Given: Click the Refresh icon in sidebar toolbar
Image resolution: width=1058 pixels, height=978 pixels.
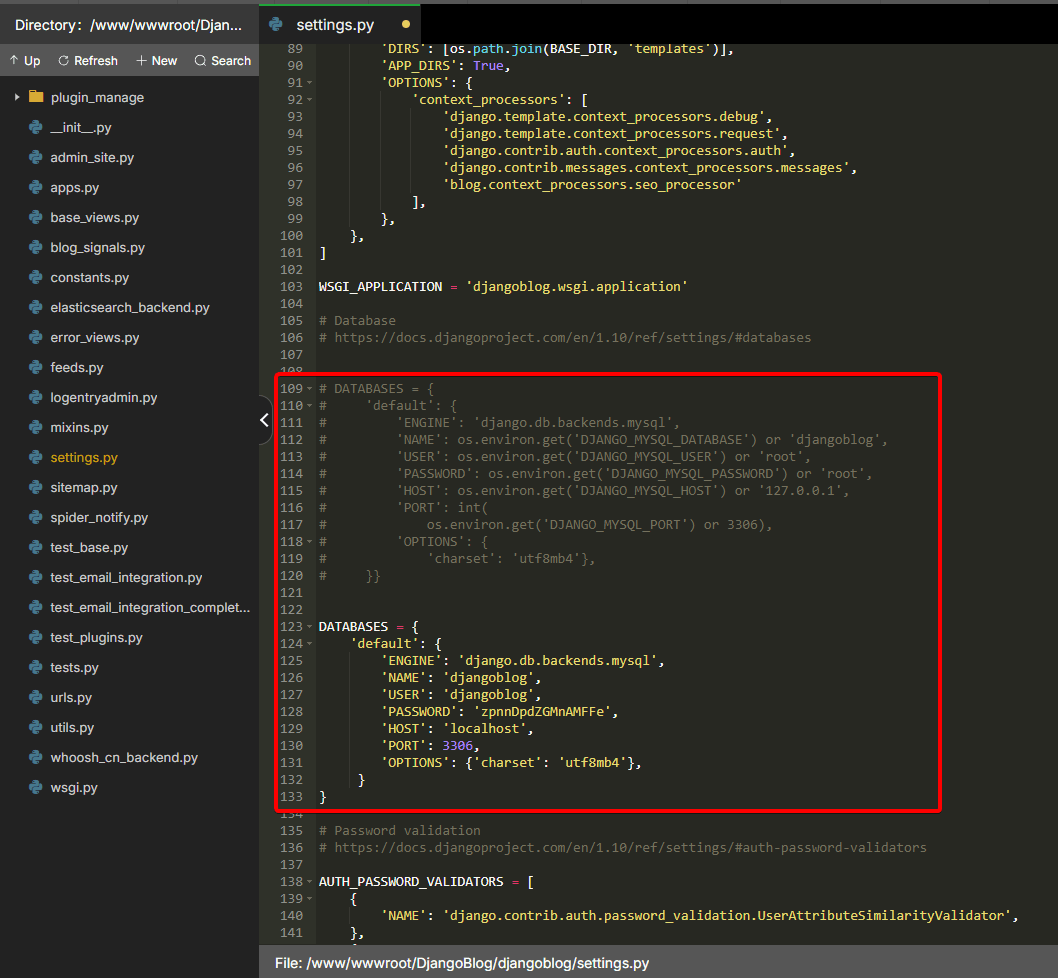Looking at the screenshot, I should click(64, 61).
